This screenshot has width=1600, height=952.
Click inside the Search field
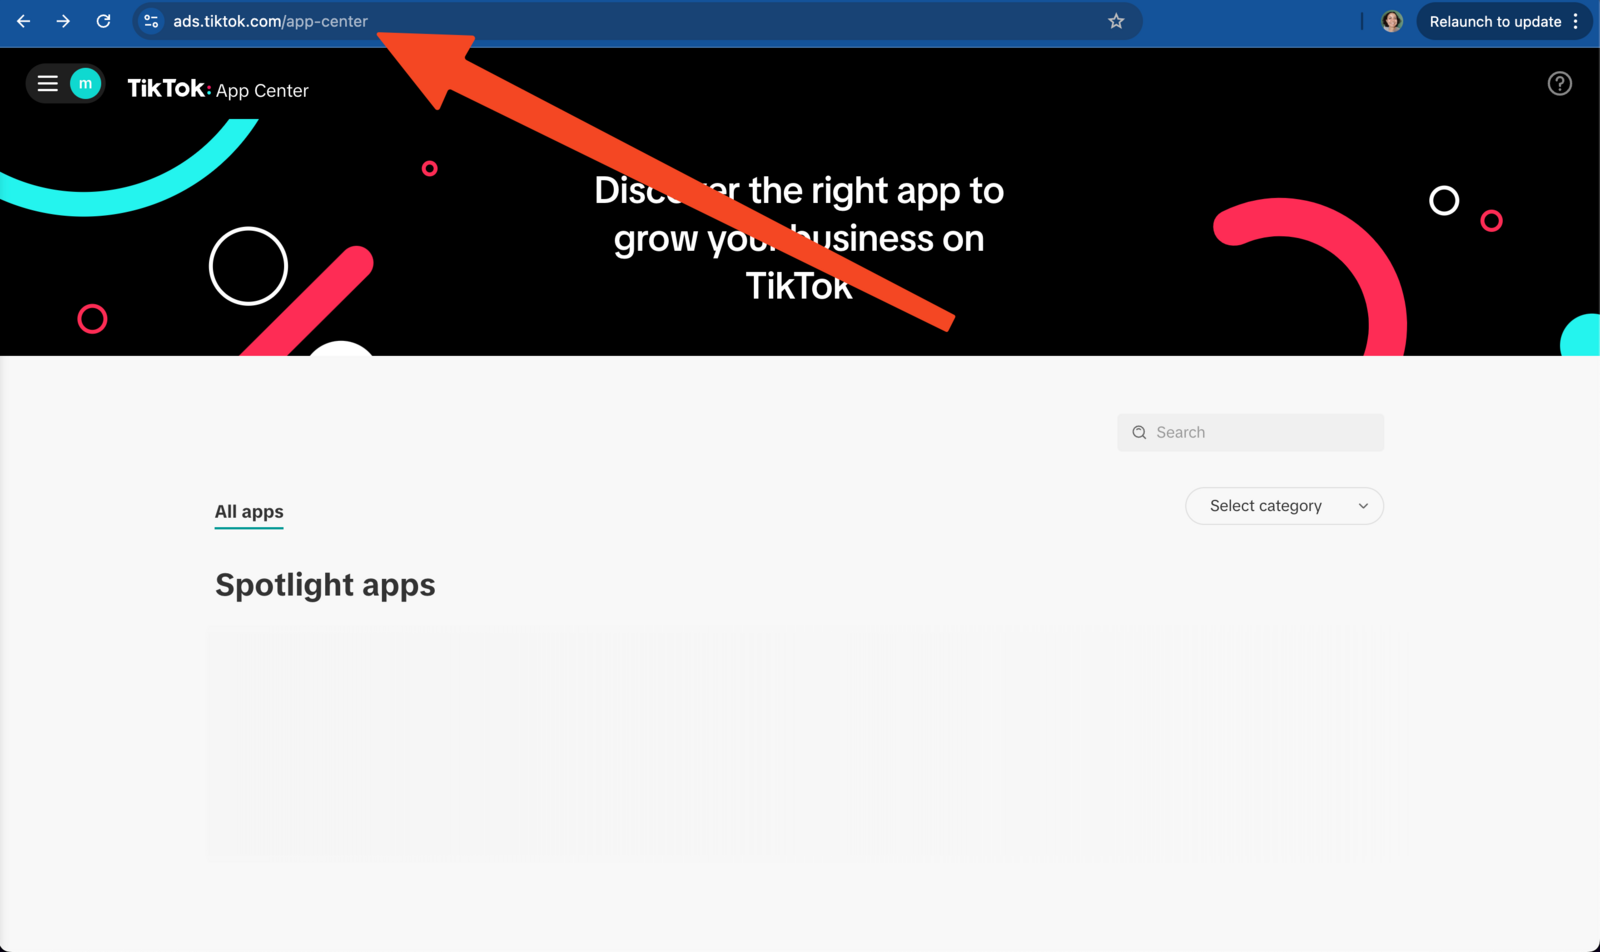[x=1250, y=432]
